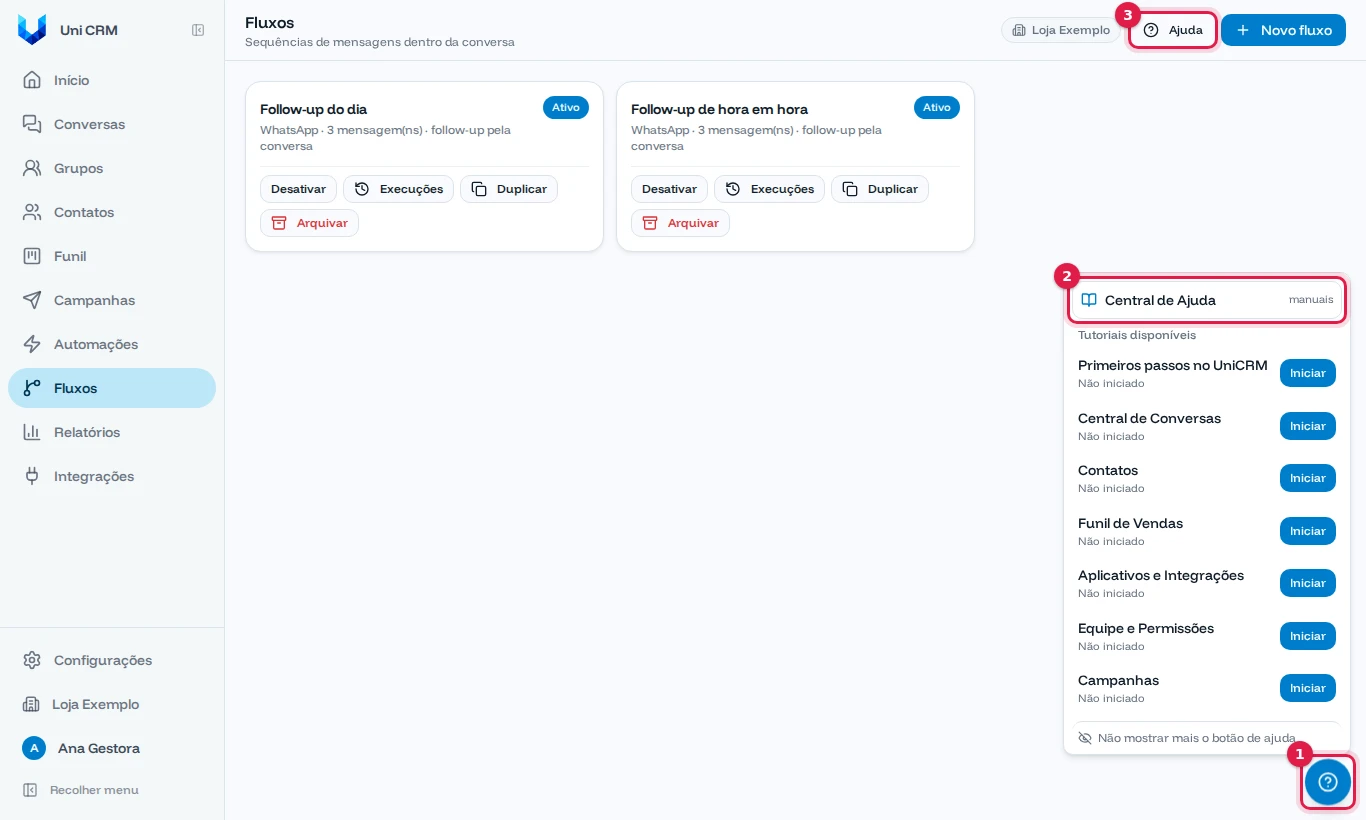Screen dimensions: 1366x820
Task: Collapse sidebar using the icon beside Uni CRM
Action: coord(198,30)
